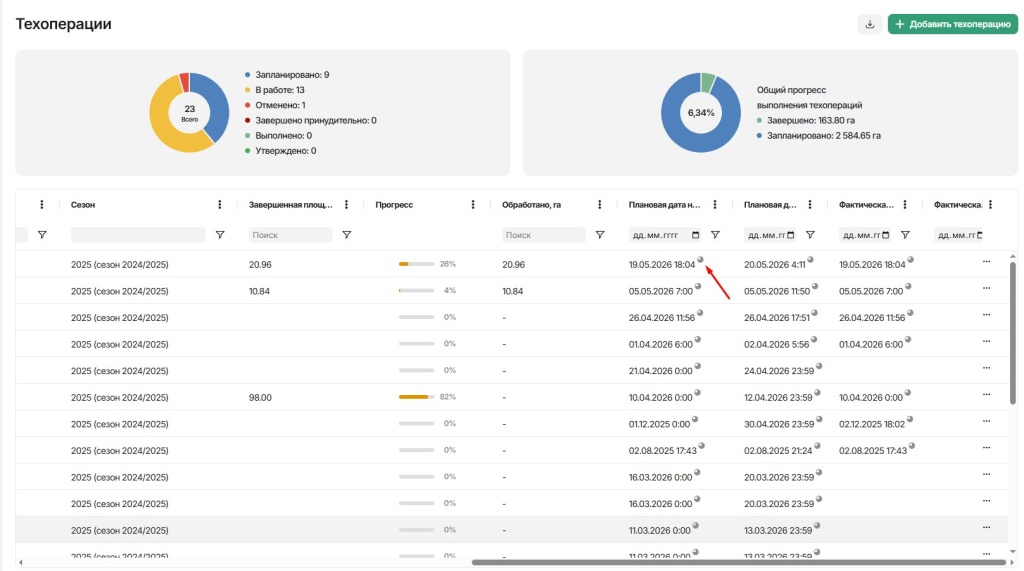The image size is (1024, 571).
Task: Click the 26% progress bar
Action: [416, 264]
